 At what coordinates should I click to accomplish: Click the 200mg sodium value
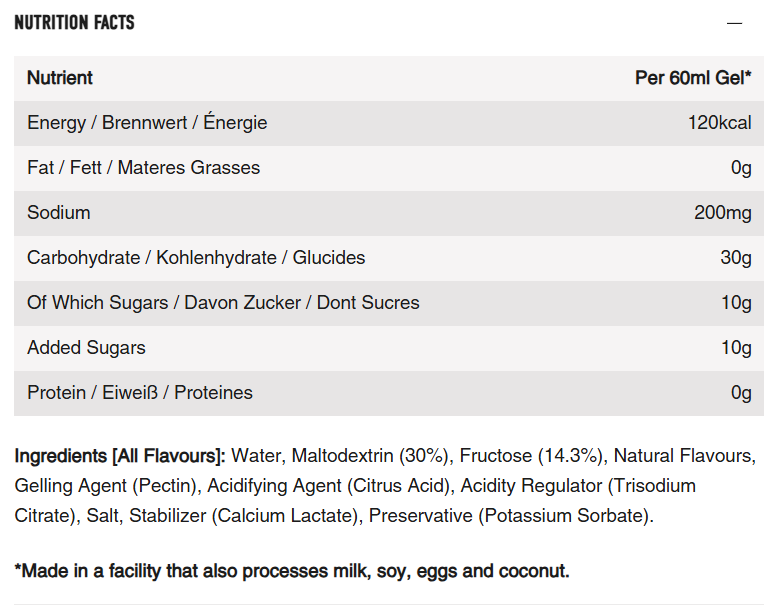point(723,213)
